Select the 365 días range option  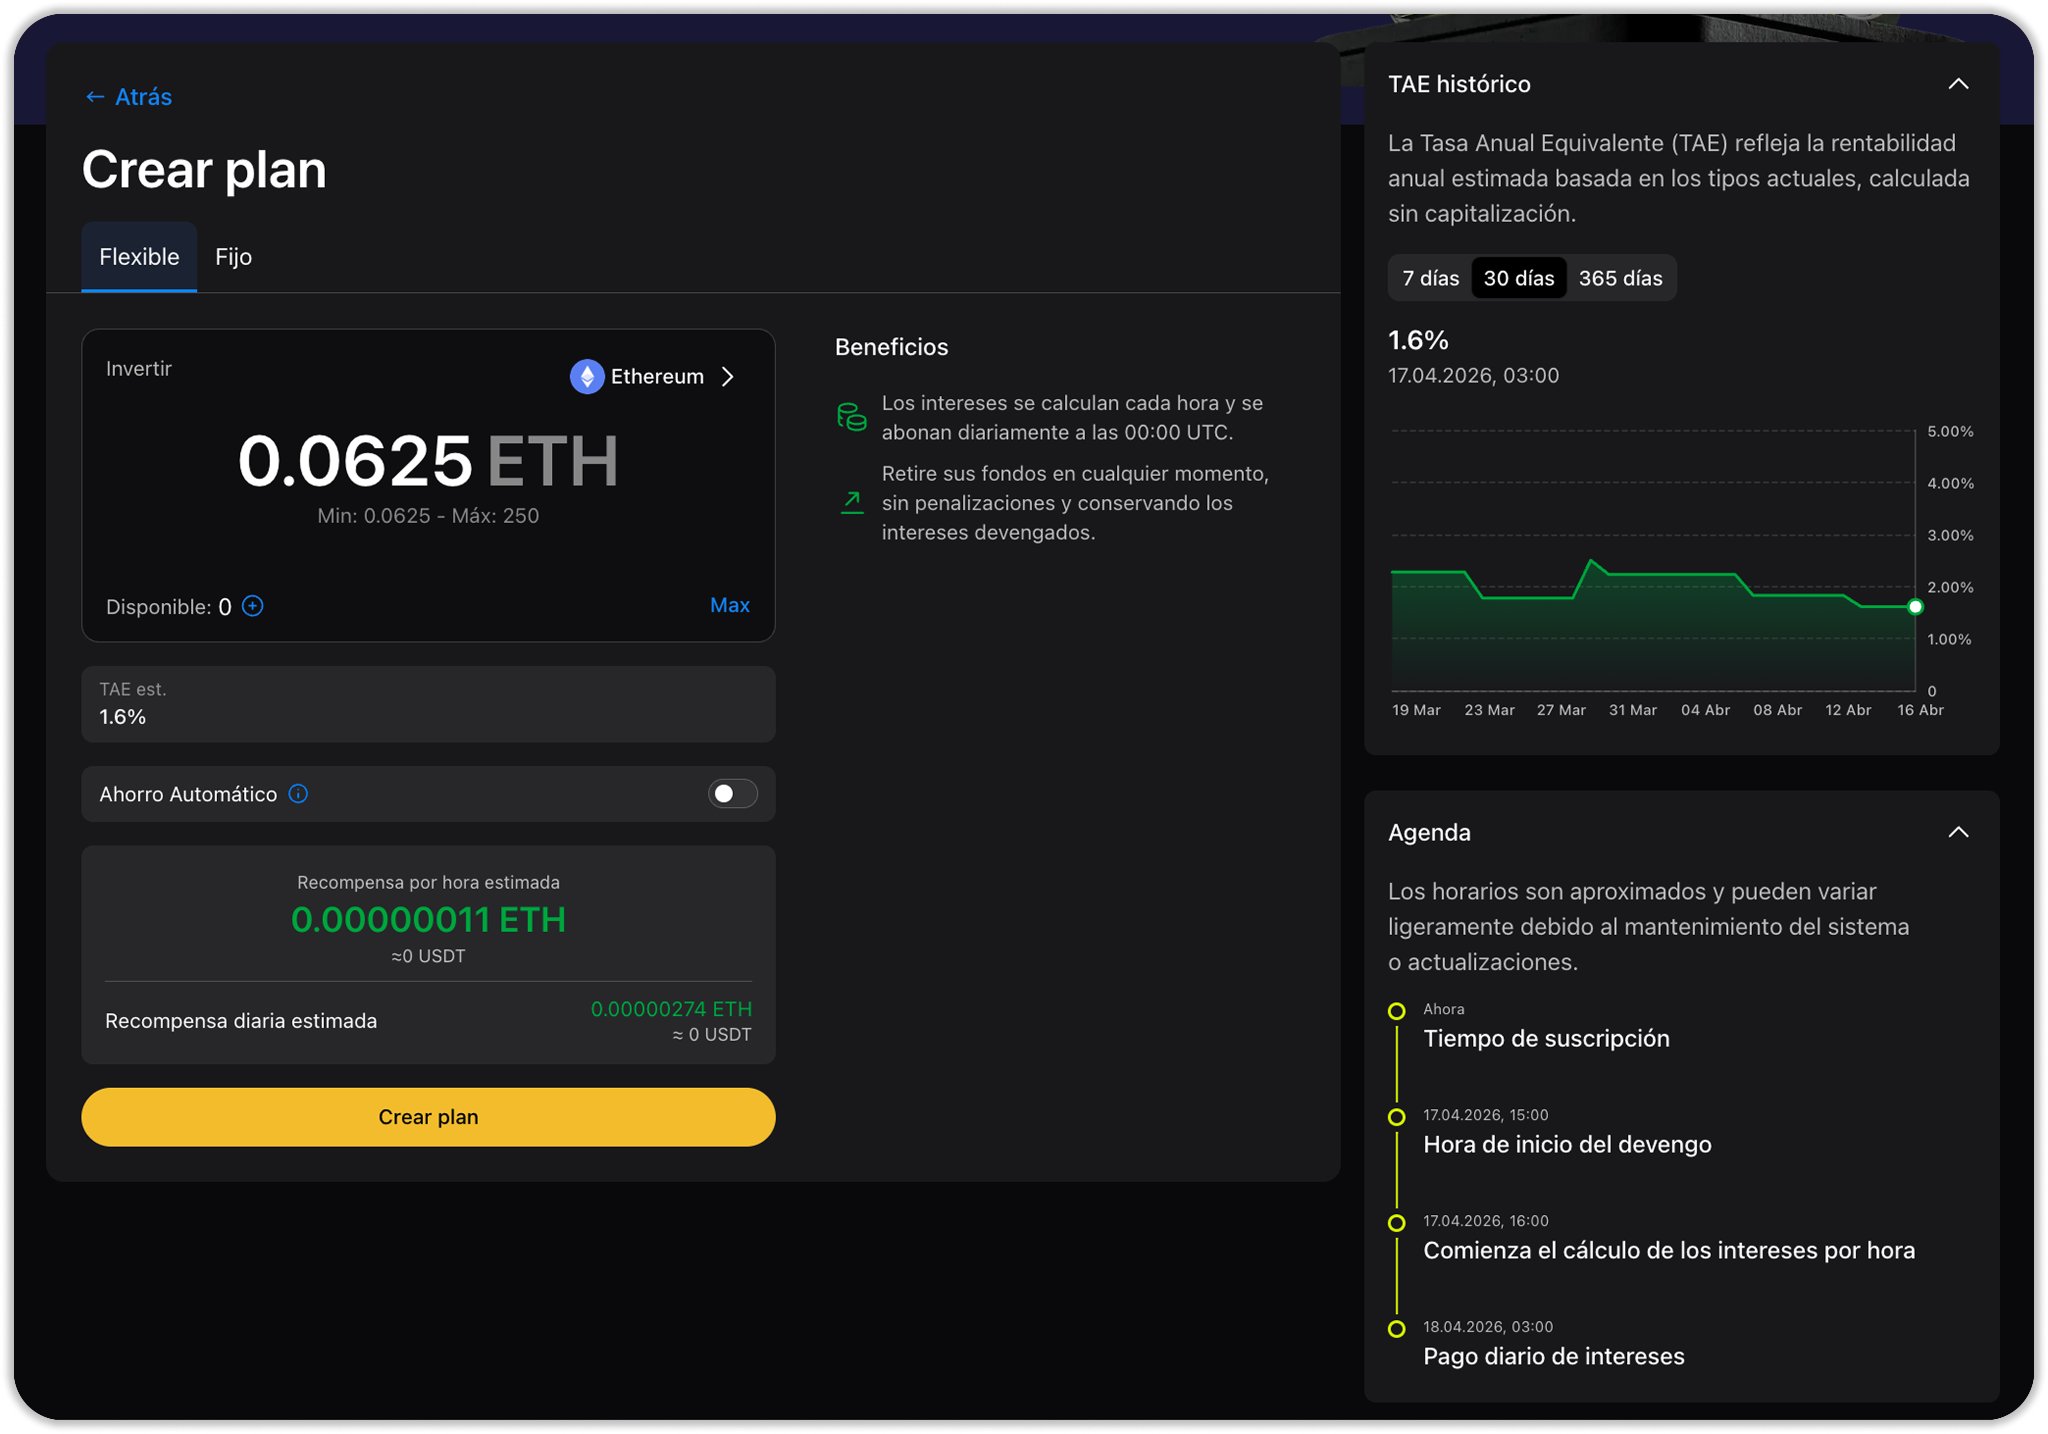pyautogui.click(x=1620, y=278)
